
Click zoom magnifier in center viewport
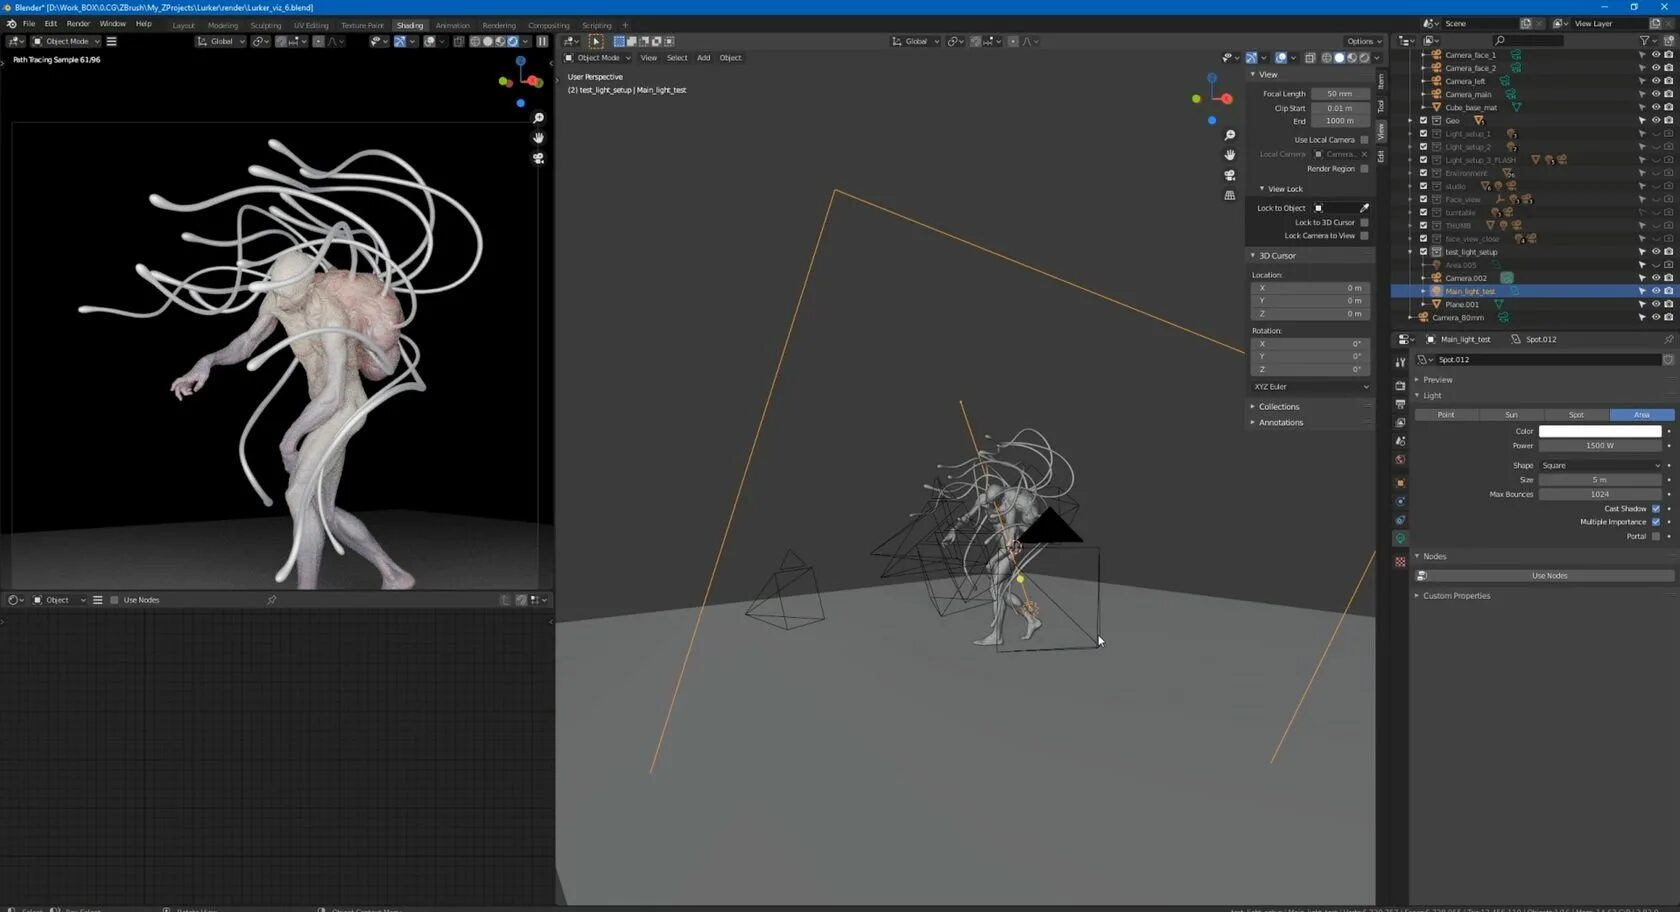pos(1230,135)
